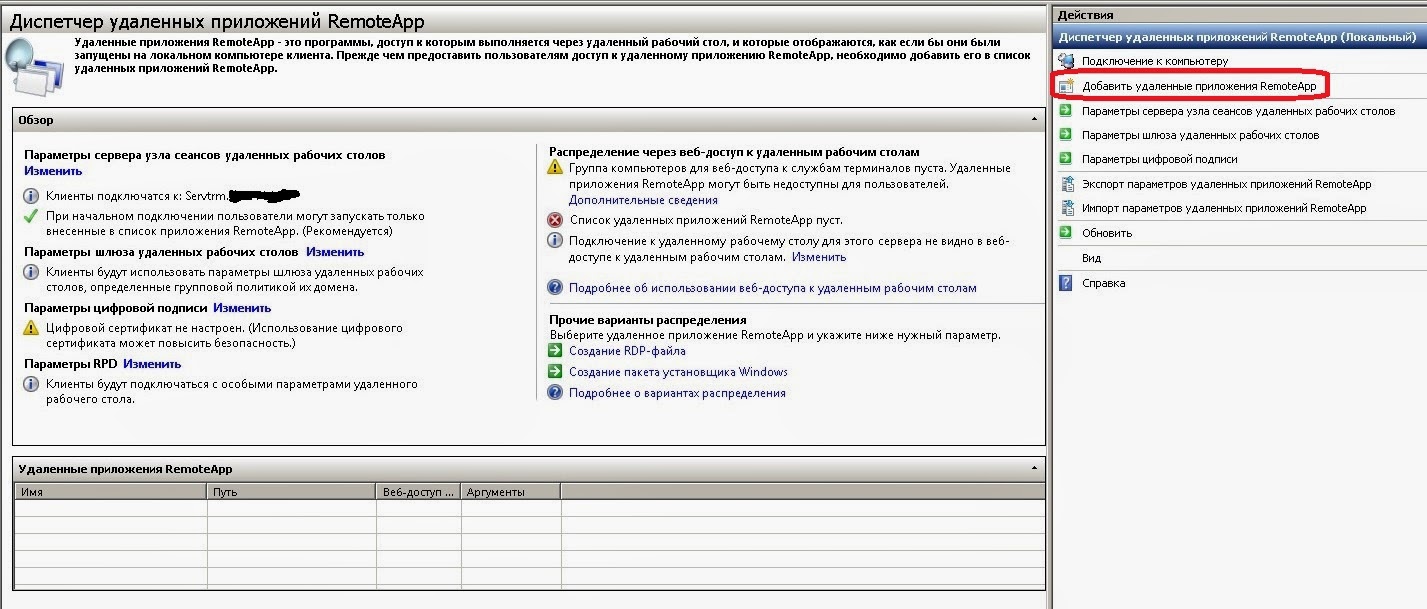
Task: Click Изменить next to Параметры цифровой подписи heading
Action: pos(242,308)
